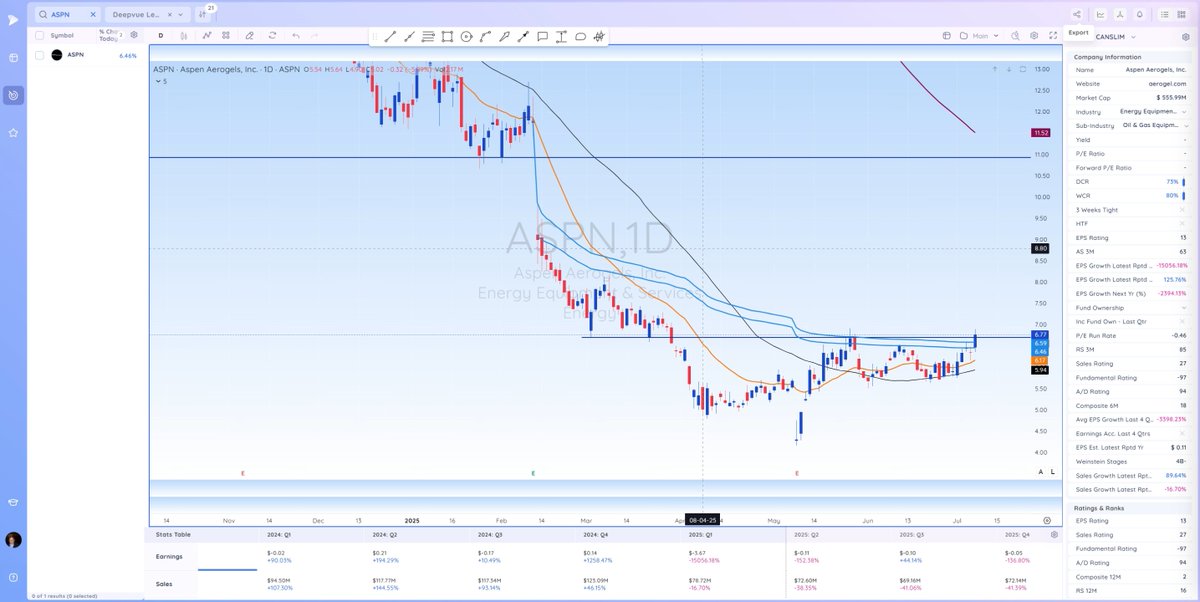The image size is (1200, 602).
Task: Open the candlestick chart type icon
Action: (x=184, y=36)
